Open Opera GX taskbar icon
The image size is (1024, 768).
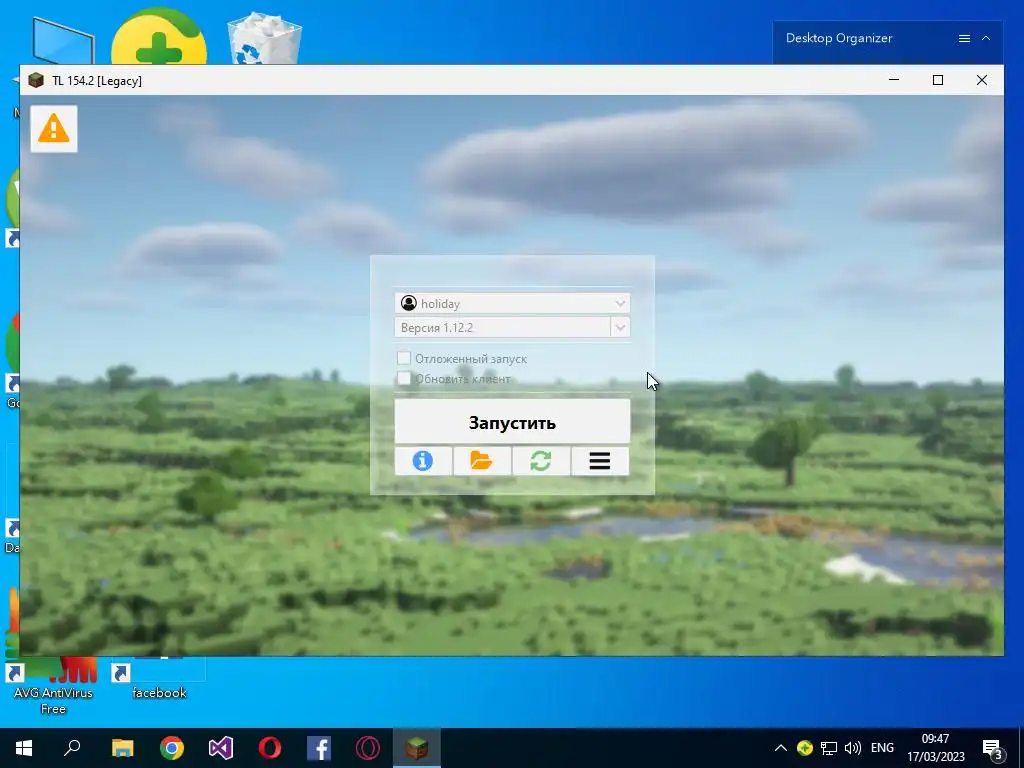(368, 748)
